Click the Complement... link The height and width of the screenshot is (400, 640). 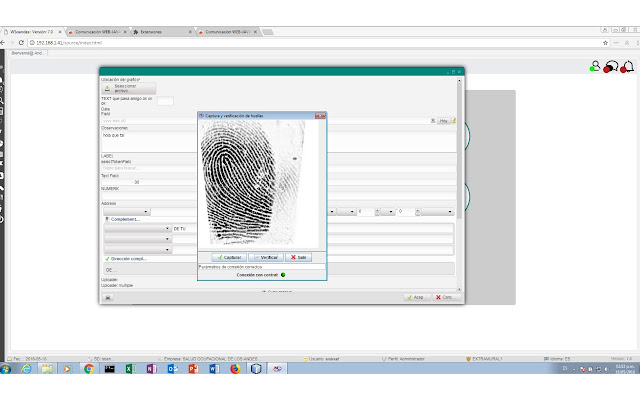pyautogui.click(x=125, y=219)
